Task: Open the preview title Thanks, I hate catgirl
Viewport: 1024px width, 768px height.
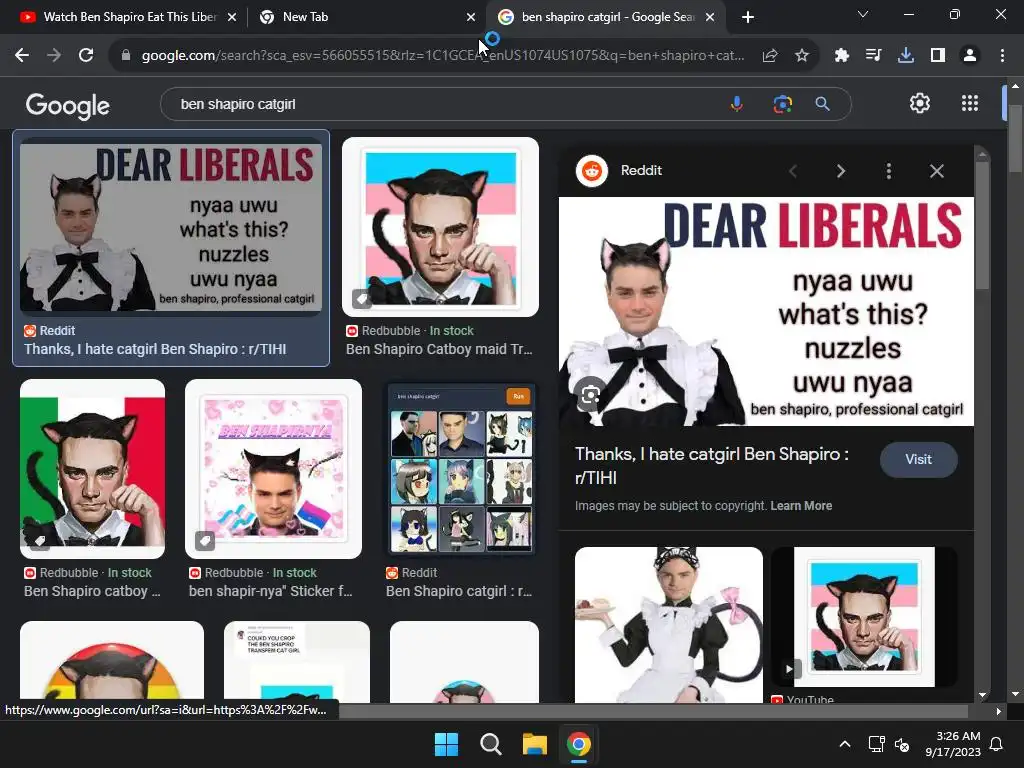Action: [x=712, y=466]
